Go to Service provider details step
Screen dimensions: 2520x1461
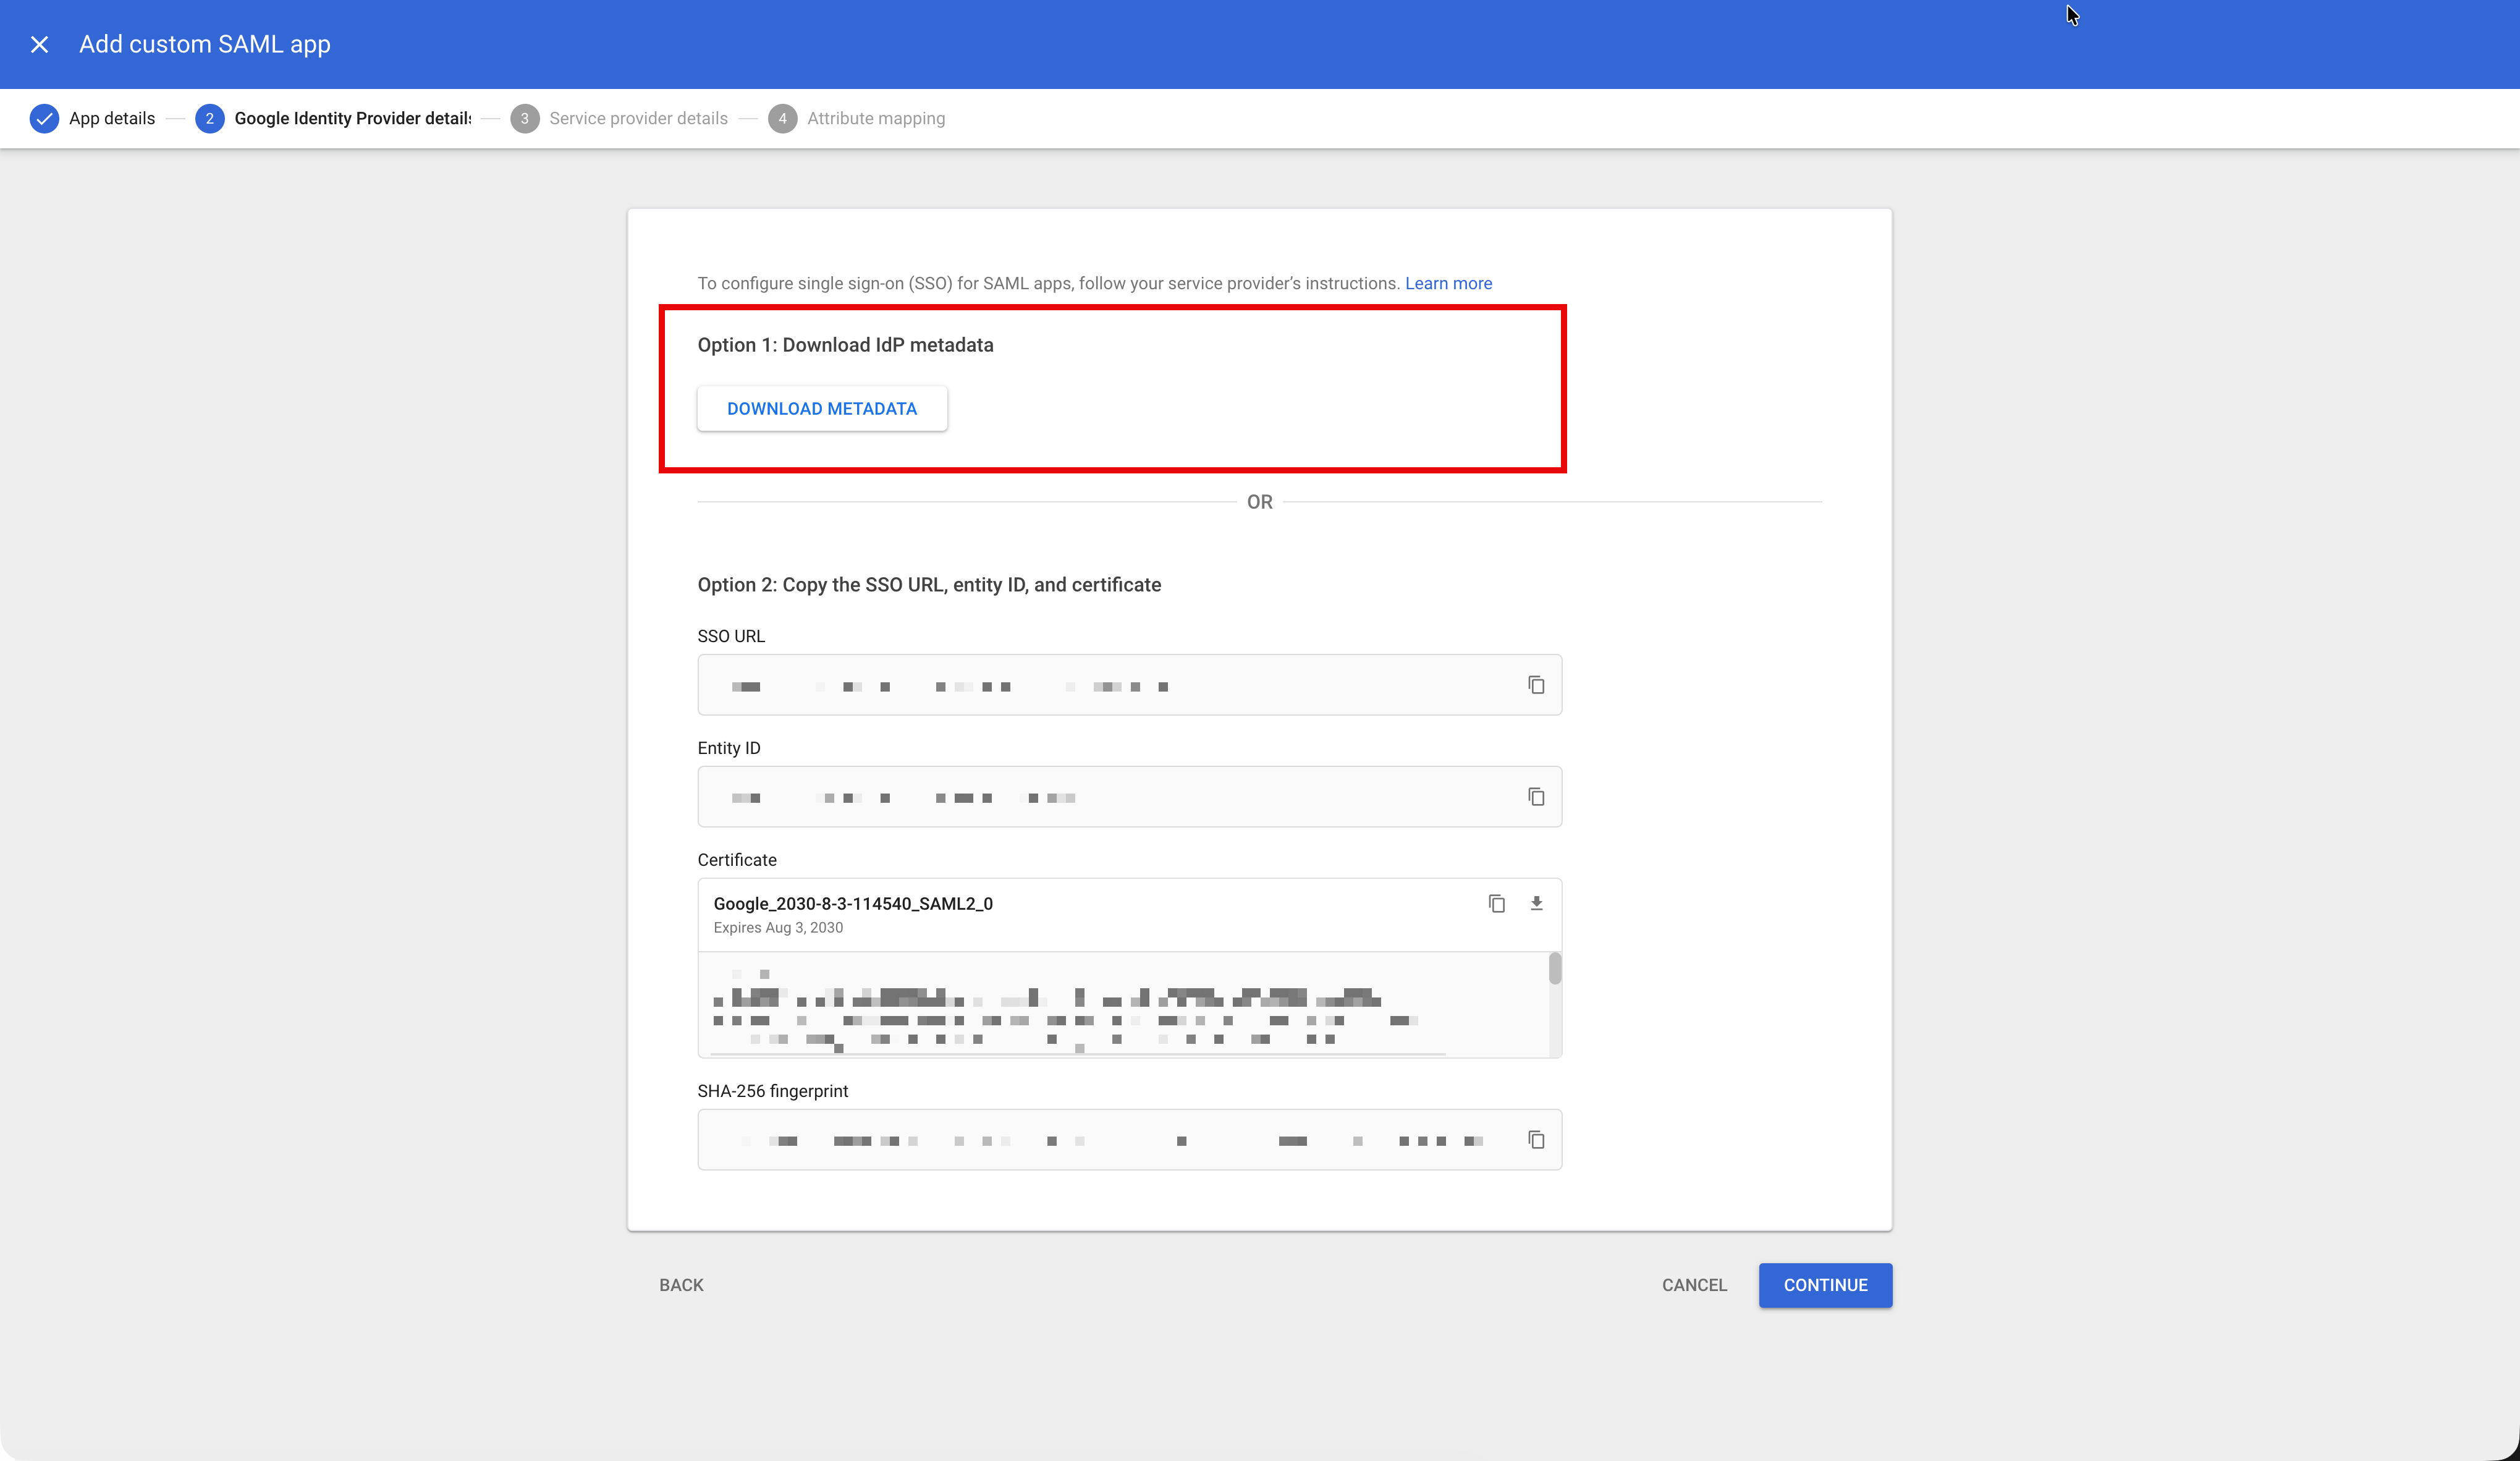[638, 118]
